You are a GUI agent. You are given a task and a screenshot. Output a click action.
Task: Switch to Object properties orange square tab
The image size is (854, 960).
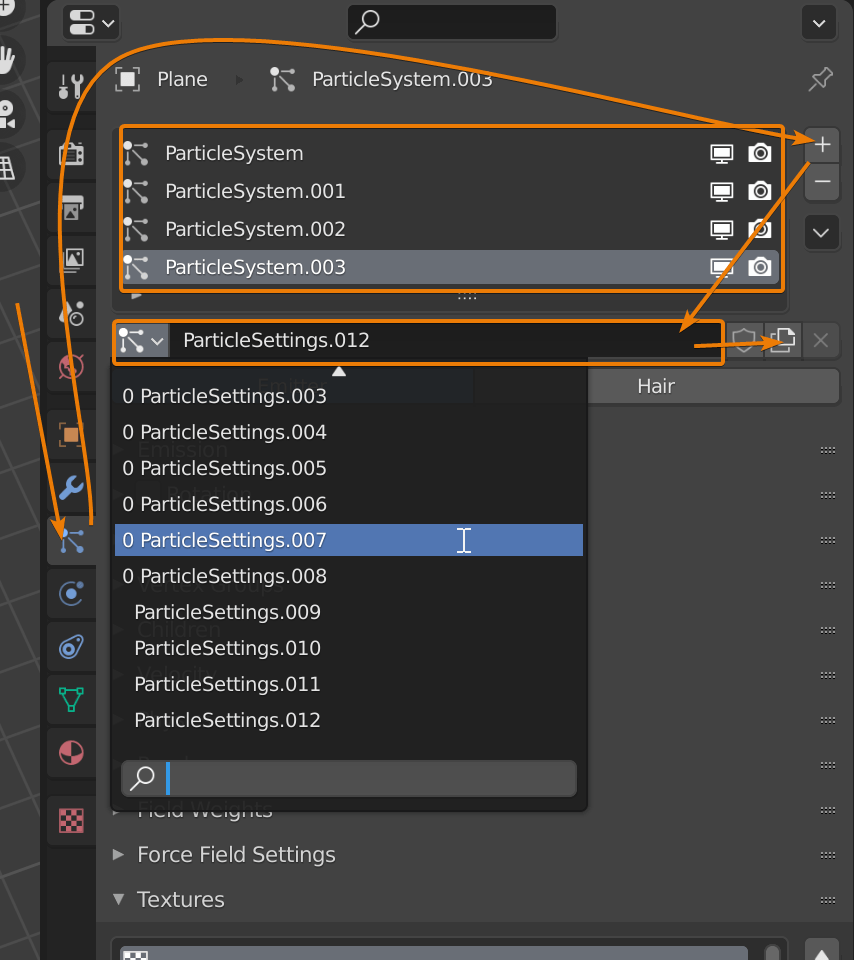point(71,434)
